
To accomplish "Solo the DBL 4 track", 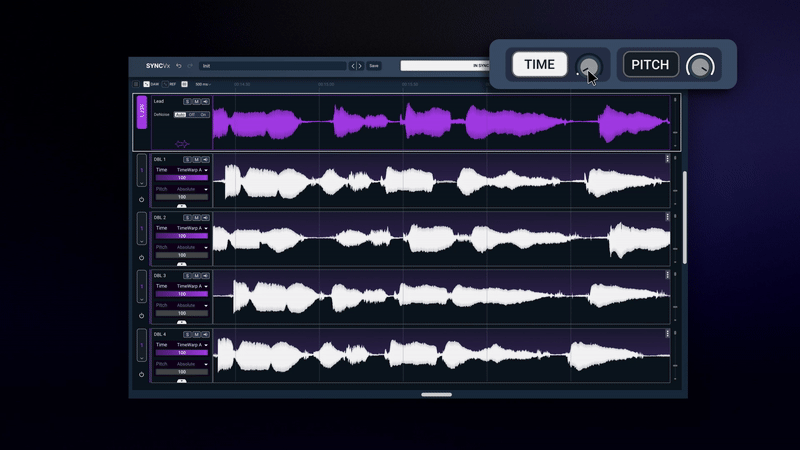I will [187, 335].
